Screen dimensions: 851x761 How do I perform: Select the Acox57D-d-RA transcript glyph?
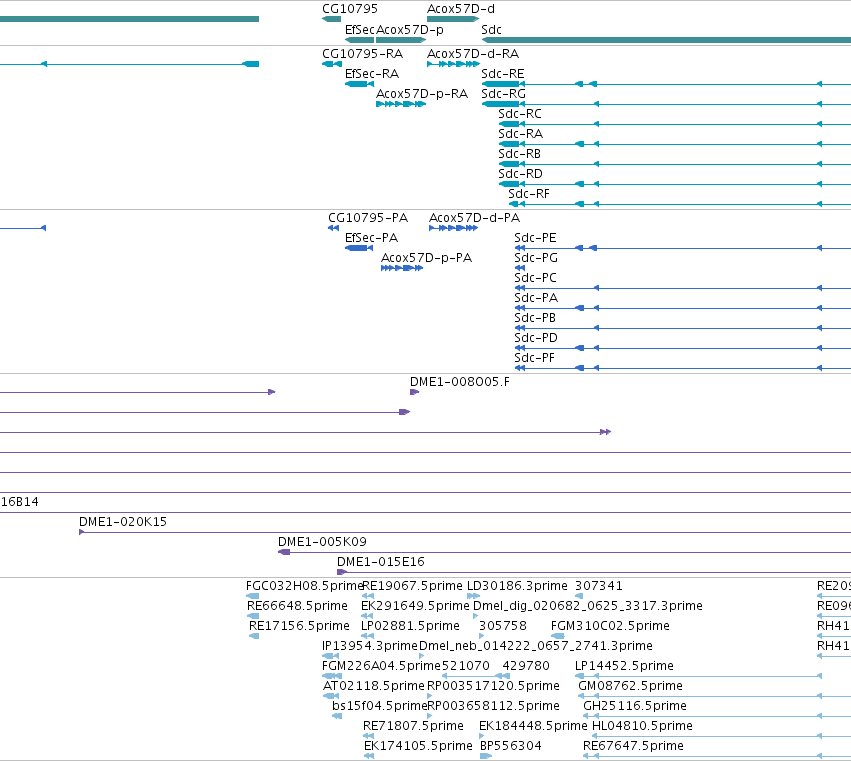(453, 64)
